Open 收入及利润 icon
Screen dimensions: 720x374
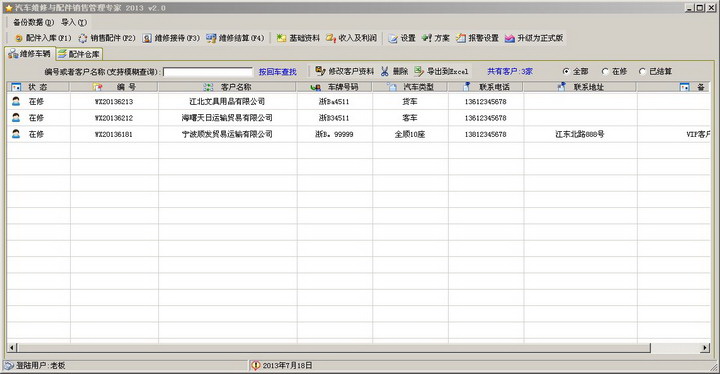(331, 38)
